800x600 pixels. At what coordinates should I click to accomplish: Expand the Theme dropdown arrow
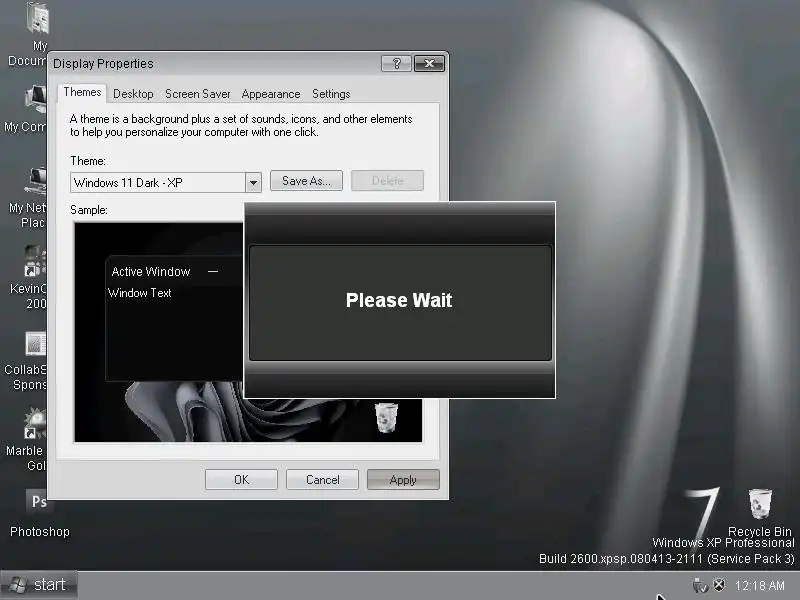coord(253,183)
